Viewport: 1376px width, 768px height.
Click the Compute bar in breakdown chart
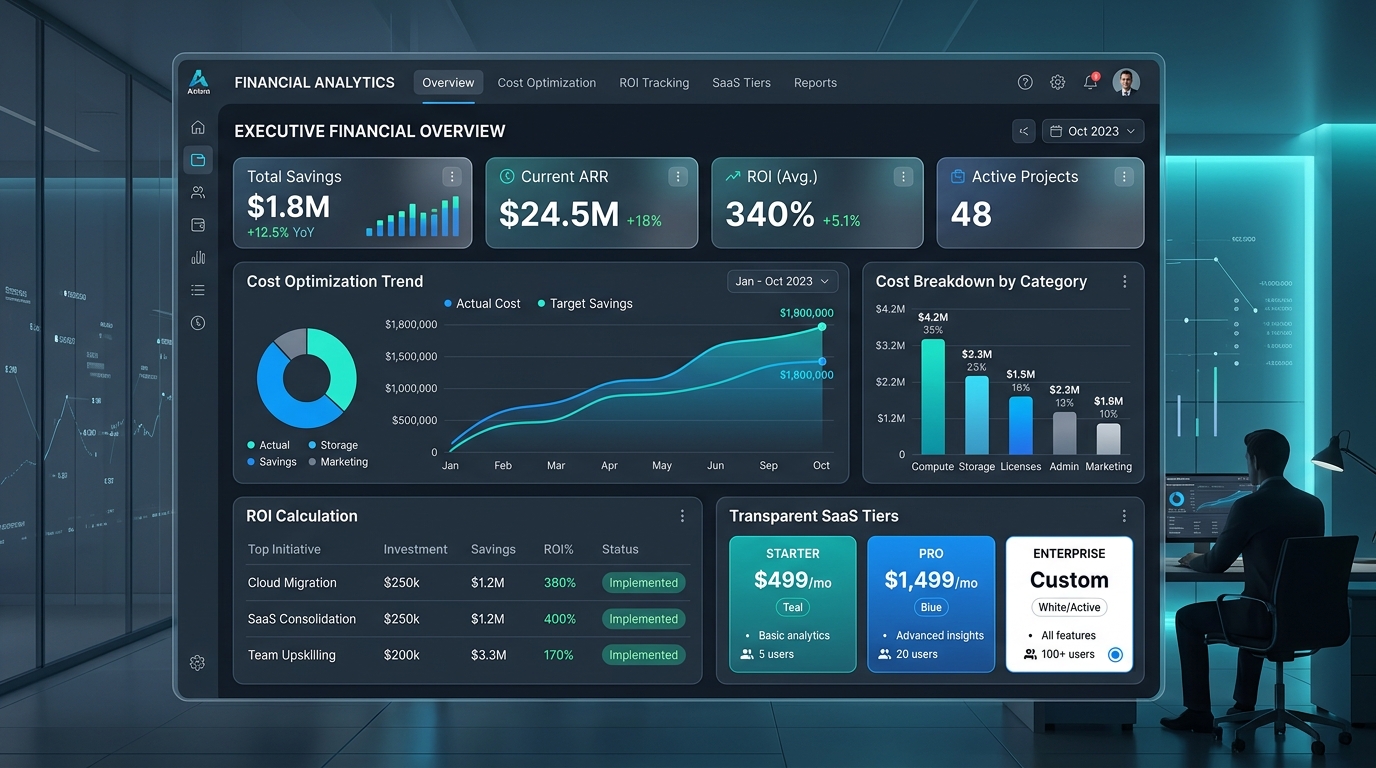pyautogui.click(x=933, y=397)
